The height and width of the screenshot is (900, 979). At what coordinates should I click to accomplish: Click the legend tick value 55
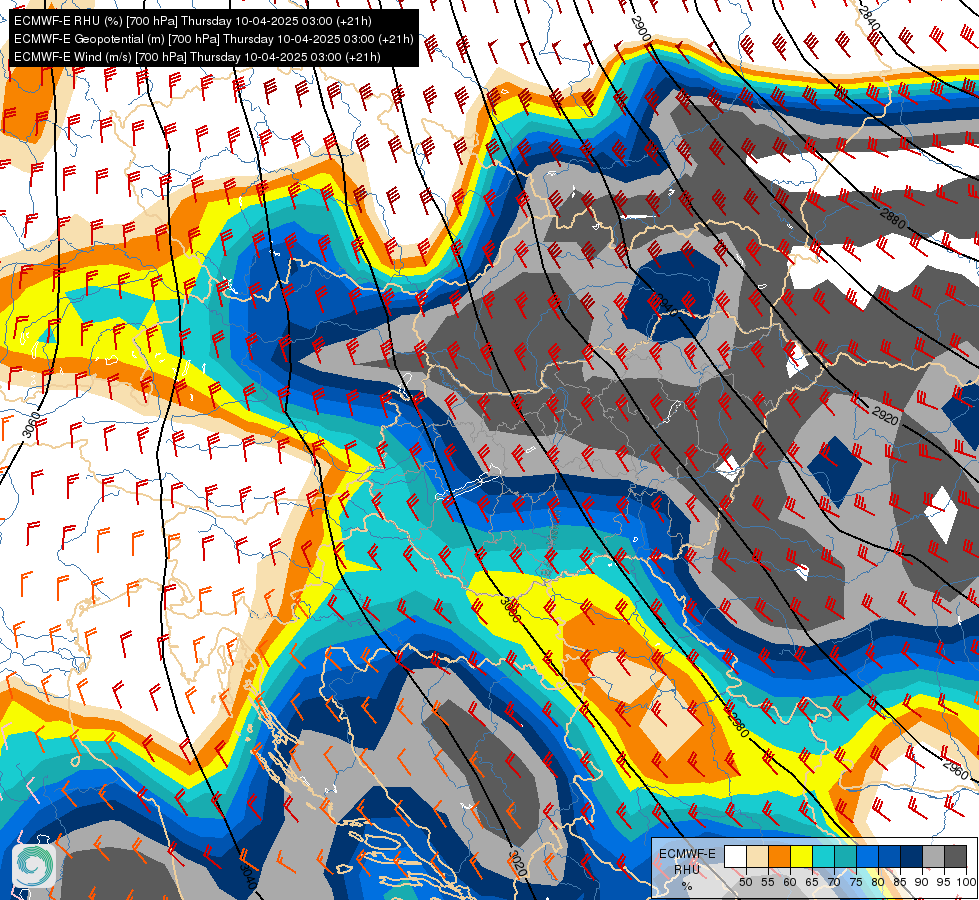tap(768, 882)
